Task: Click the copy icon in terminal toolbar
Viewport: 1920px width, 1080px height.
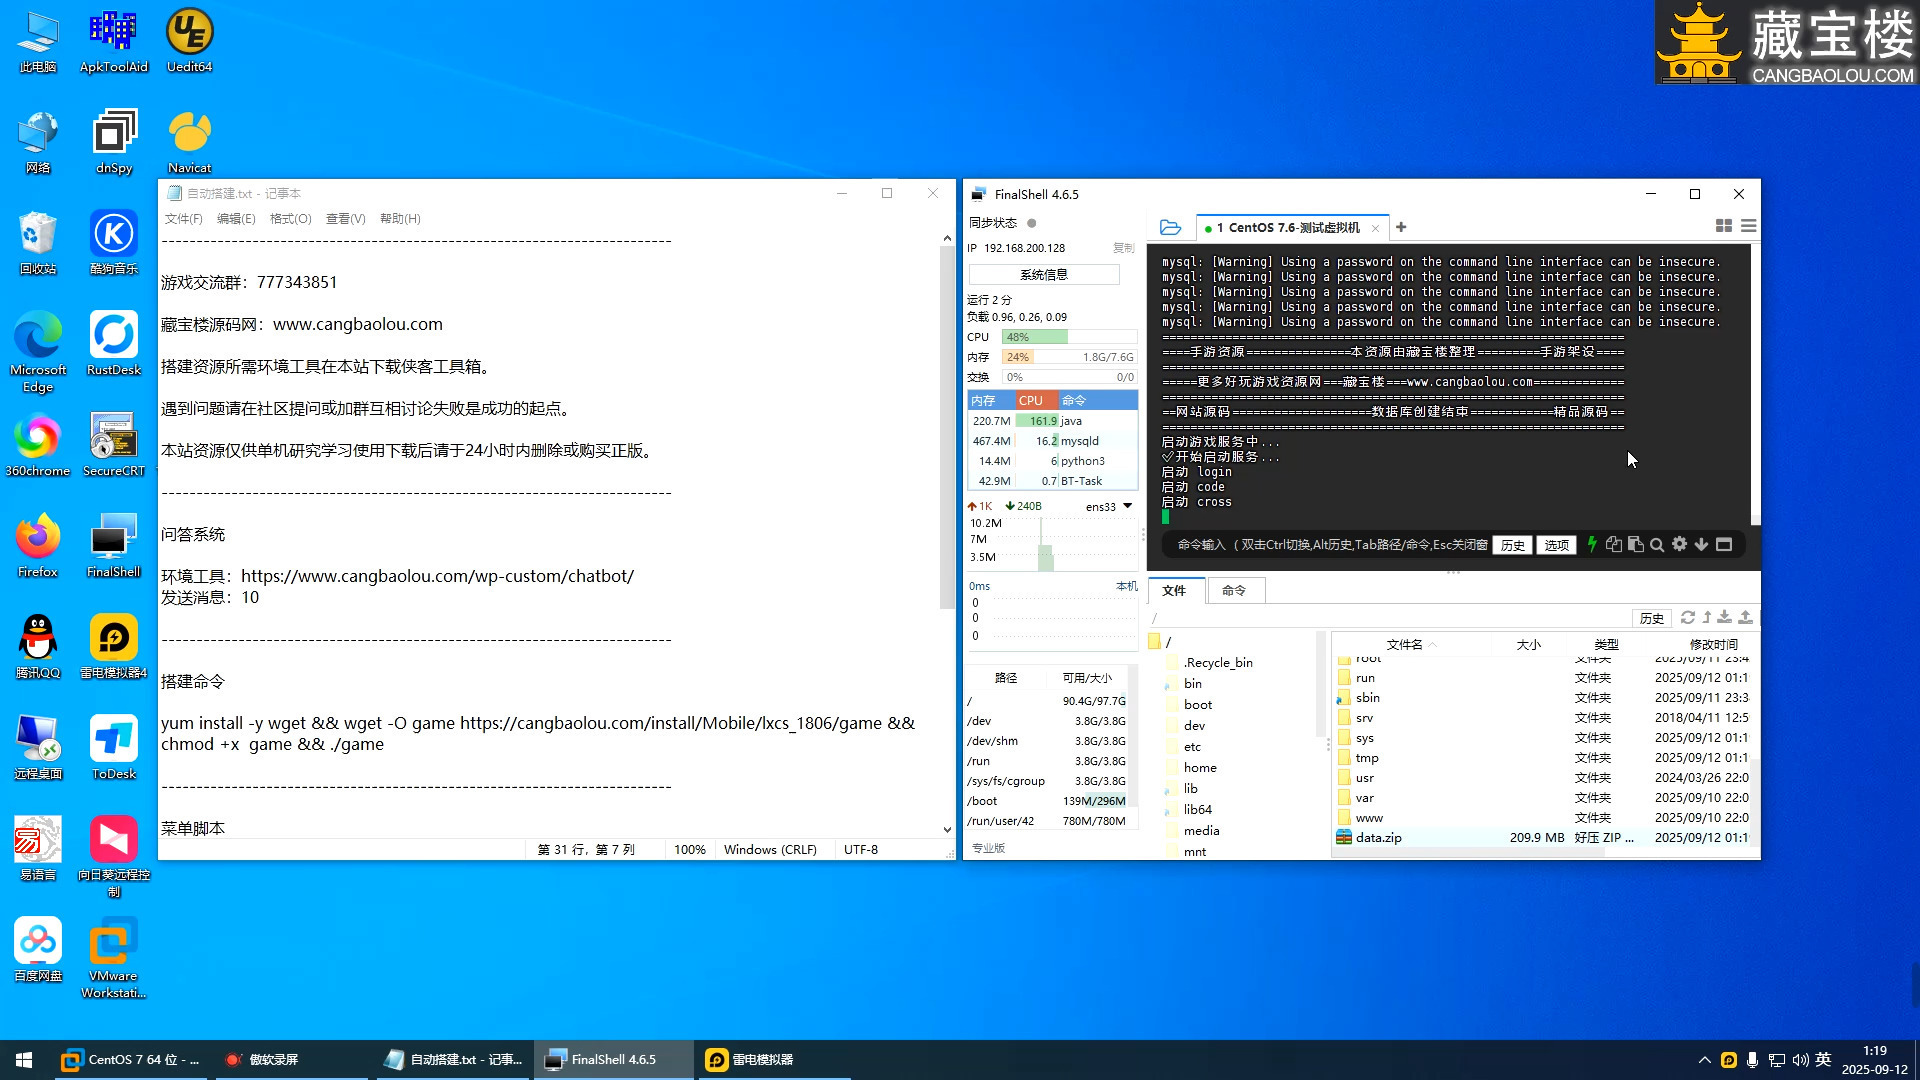Action: pos(1613,544)
